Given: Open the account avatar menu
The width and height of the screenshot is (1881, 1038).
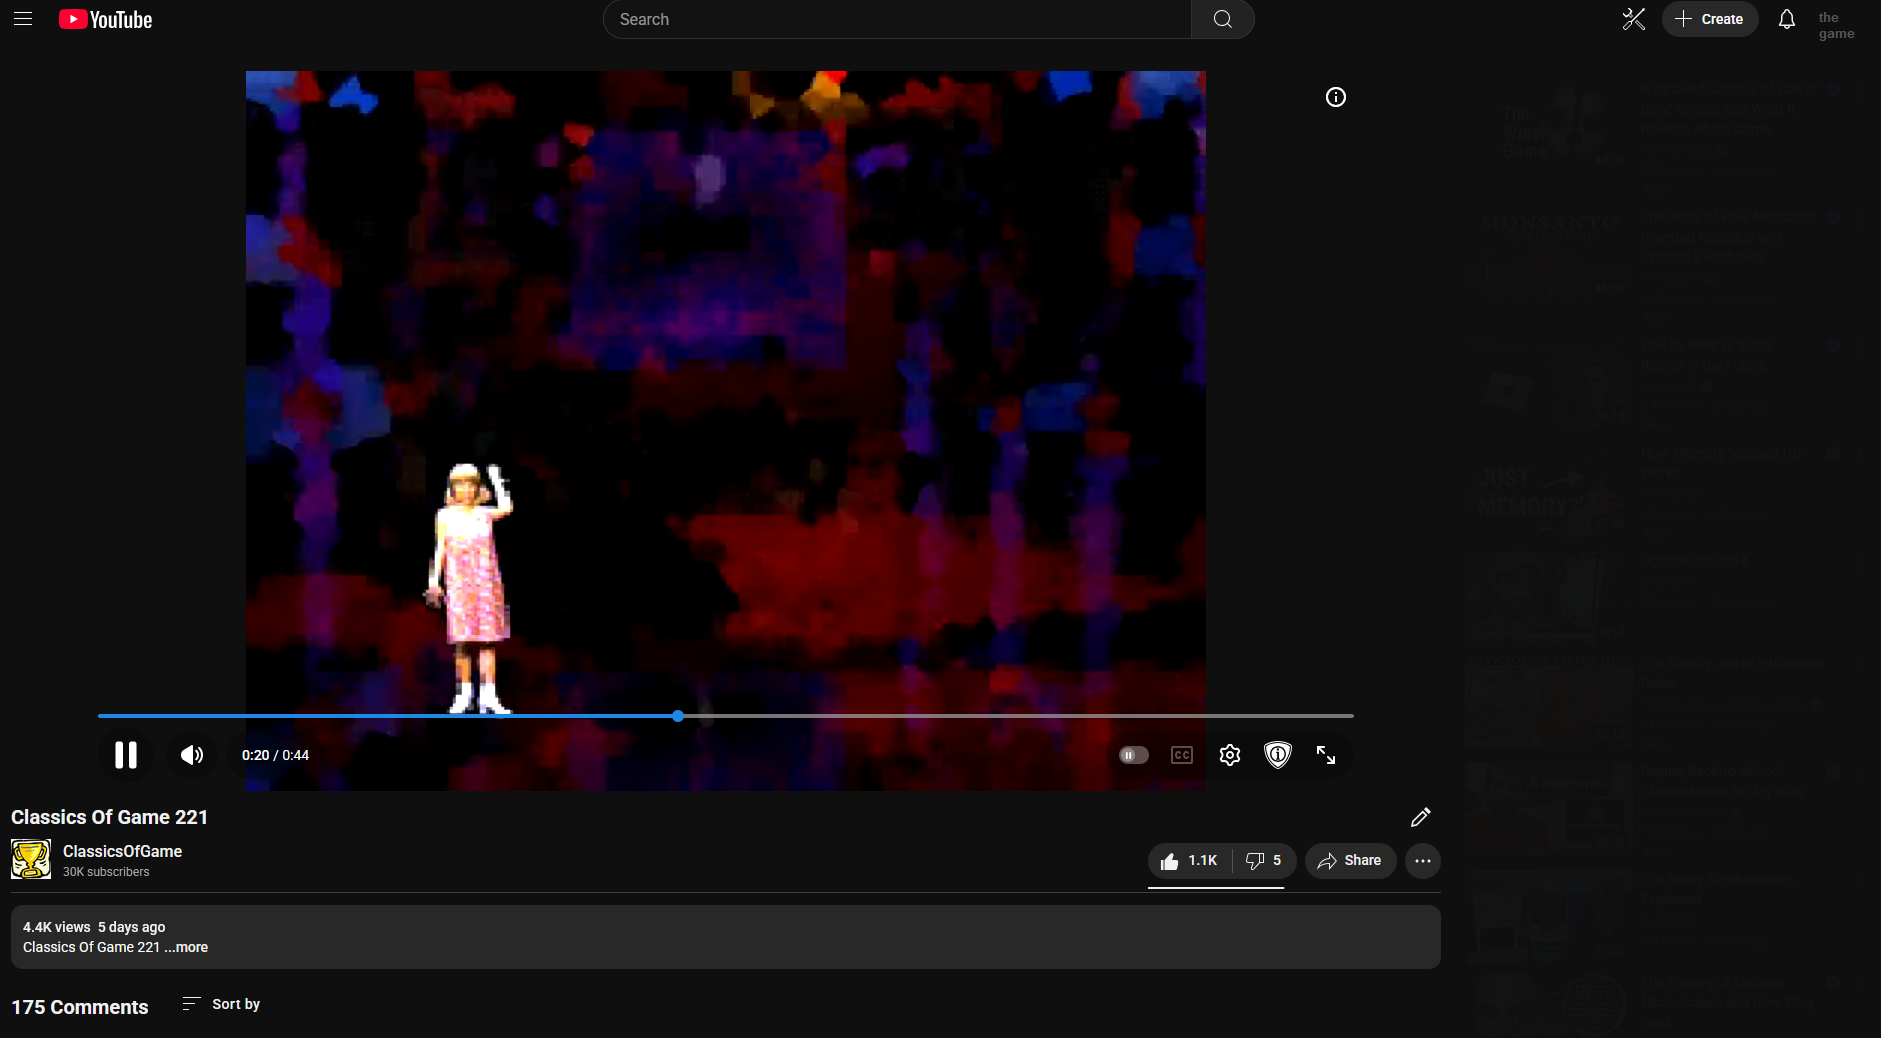Looking at the screenshot, I should point(1836,25).
